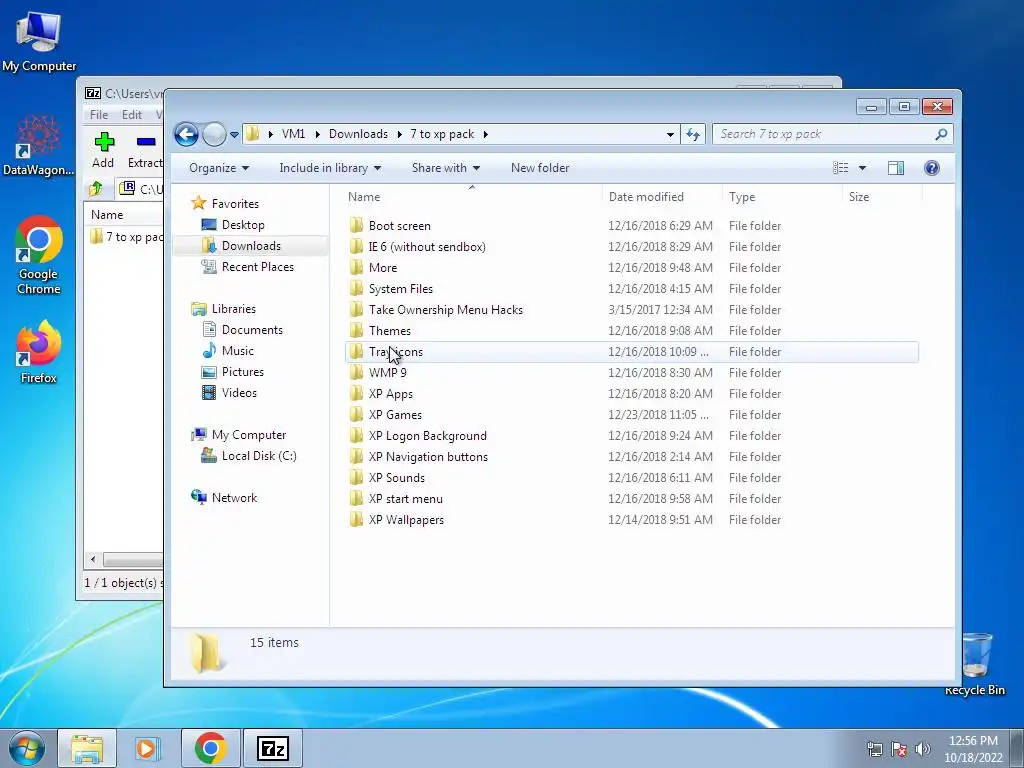Select the XP Games folder icon
Screen dimensions: 1024x768
coord(356,415)
